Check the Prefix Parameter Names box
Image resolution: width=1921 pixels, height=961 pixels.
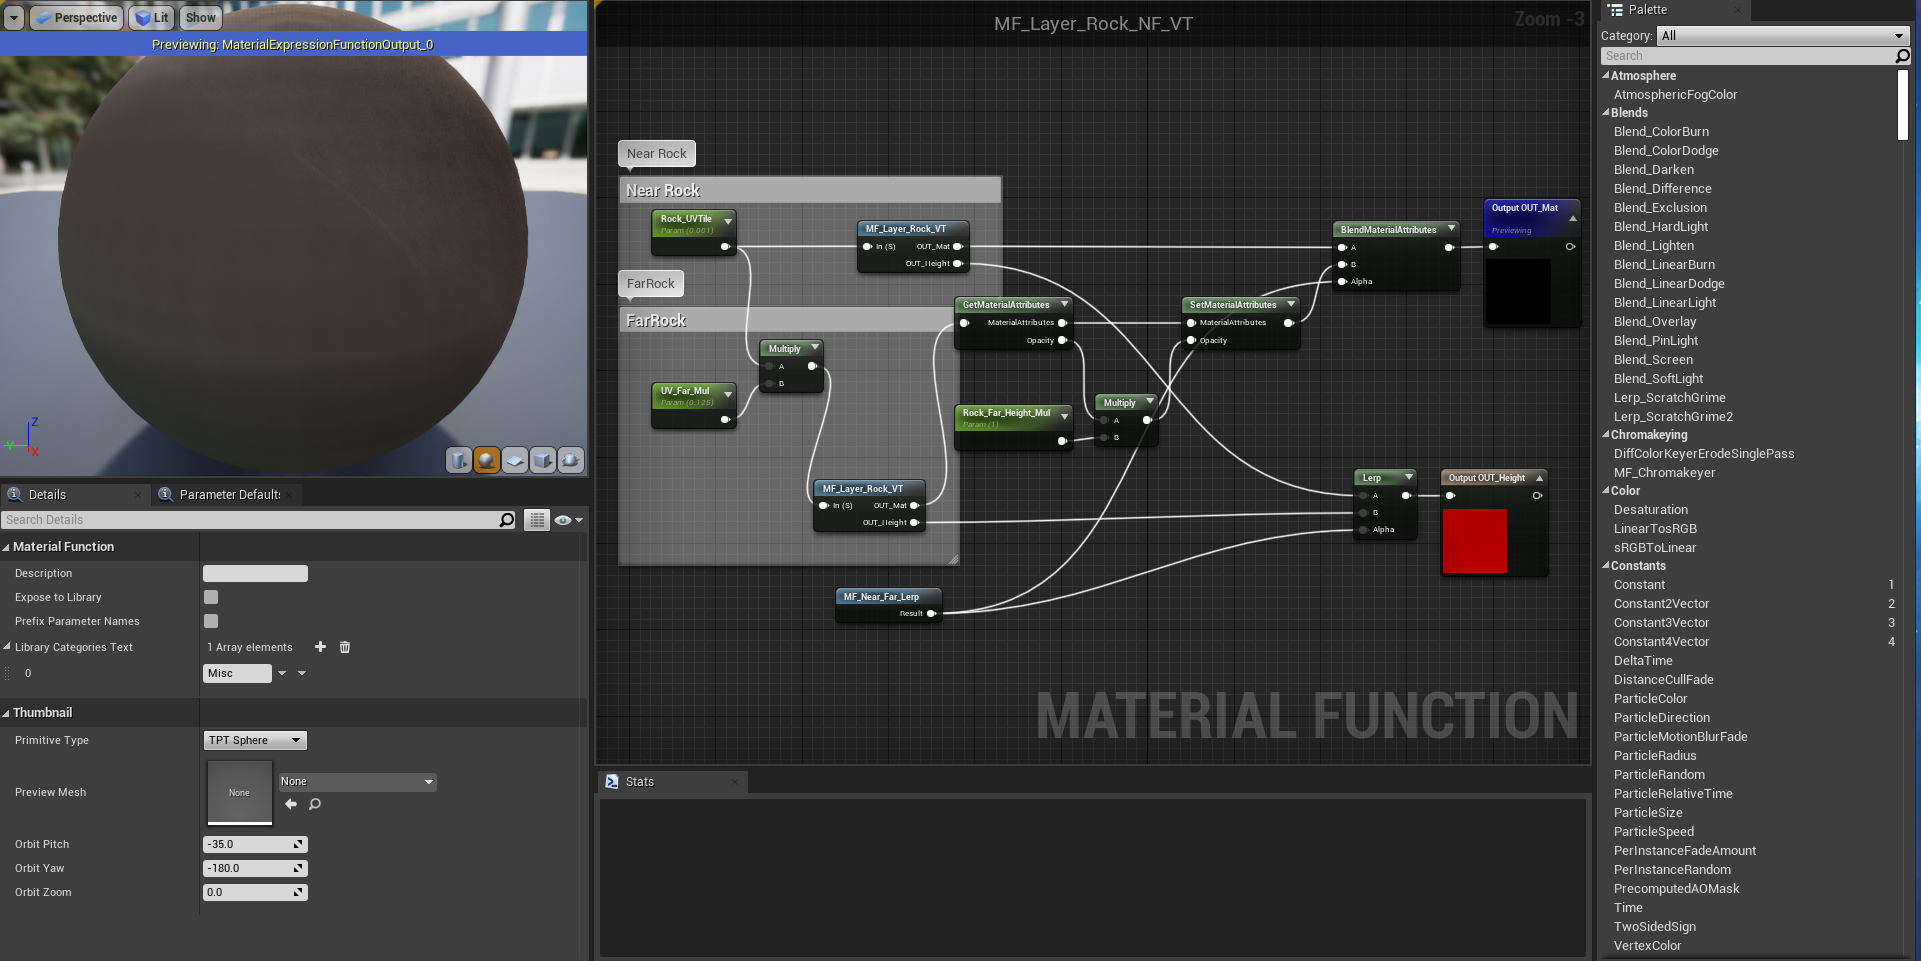tap(211, 621)
